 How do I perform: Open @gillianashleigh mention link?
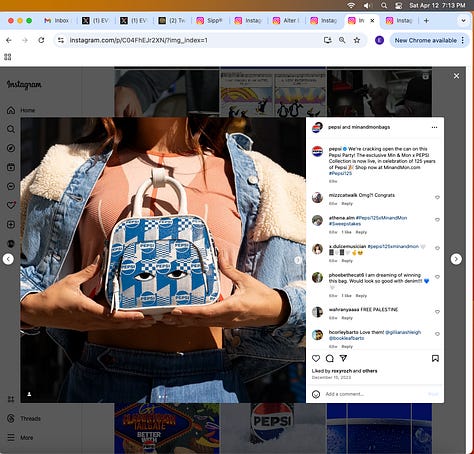tap(403, 332)
